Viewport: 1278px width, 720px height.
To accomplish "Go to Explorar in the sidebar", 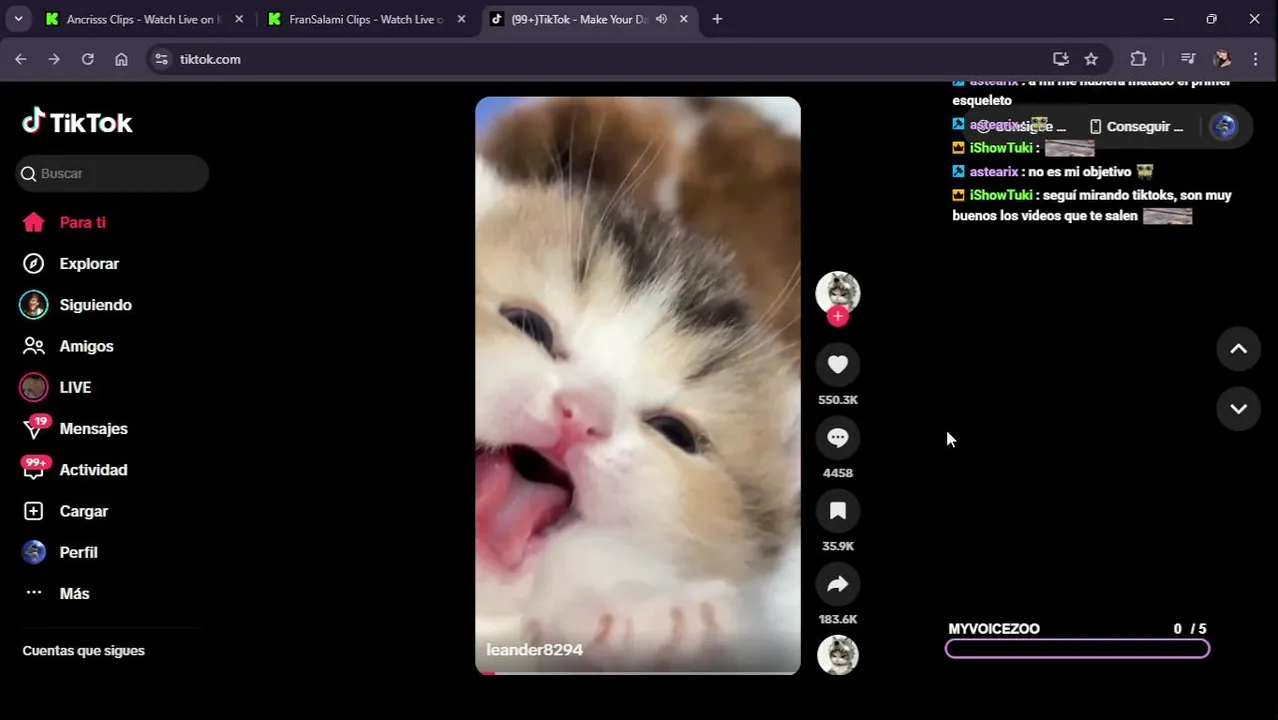I will tap(89, 263).
